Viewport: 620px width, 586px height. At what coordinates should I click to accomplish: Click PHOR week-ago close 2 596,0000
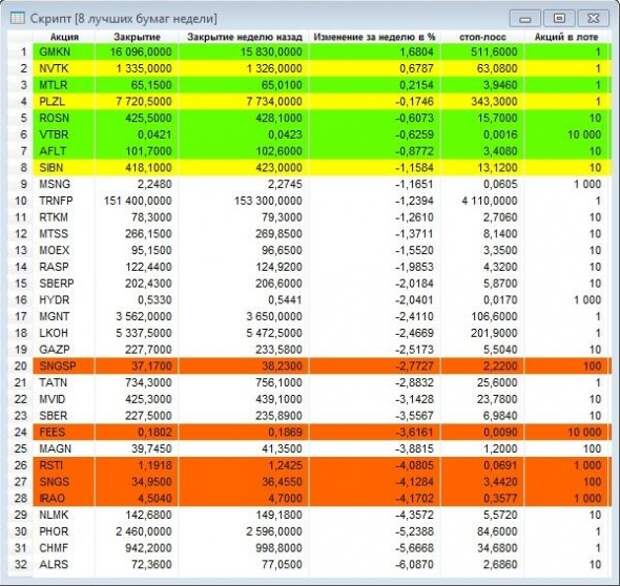coord(274,532)
